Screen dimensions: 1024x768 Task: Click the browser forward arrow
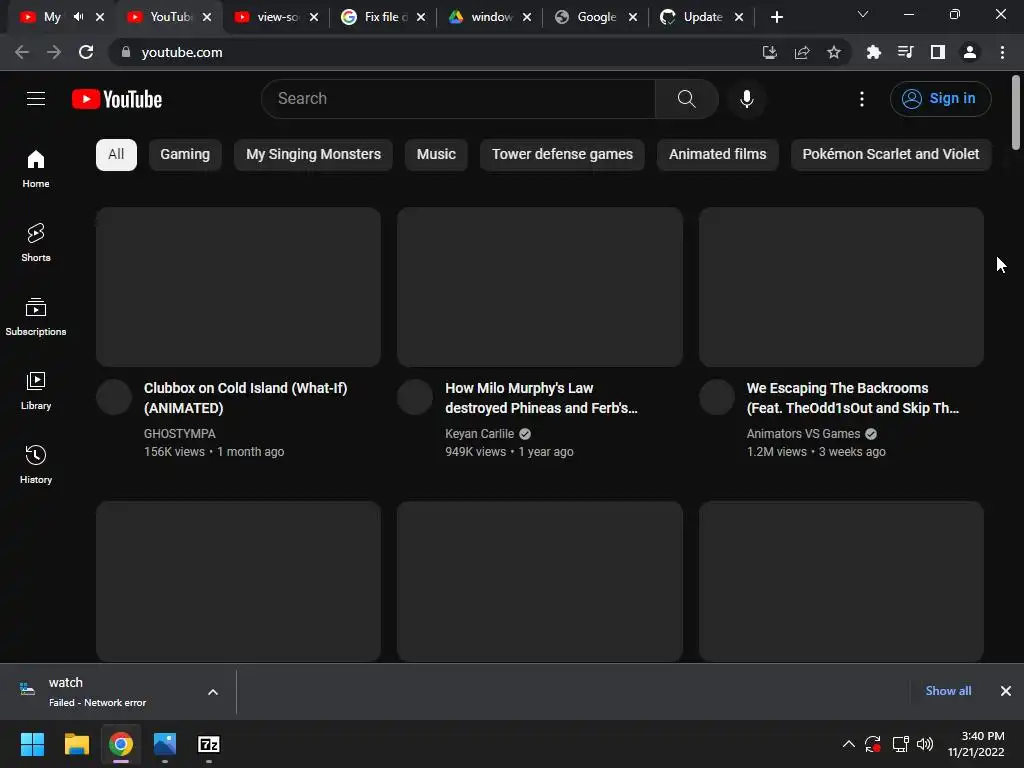click(54, 52)
